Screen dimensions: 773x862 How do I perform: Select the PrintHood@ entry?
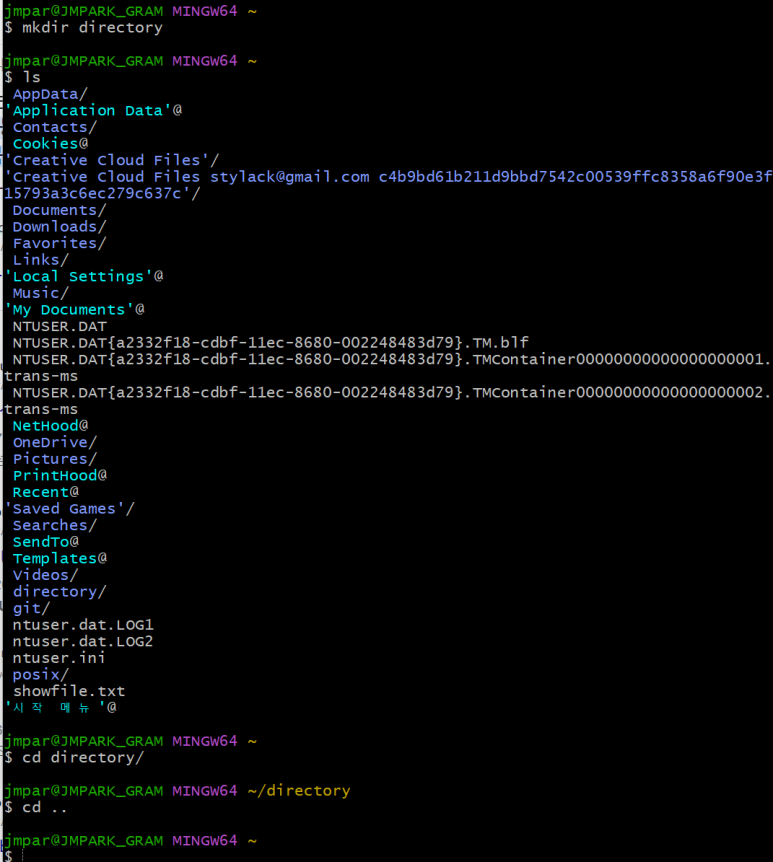(59, 475)
